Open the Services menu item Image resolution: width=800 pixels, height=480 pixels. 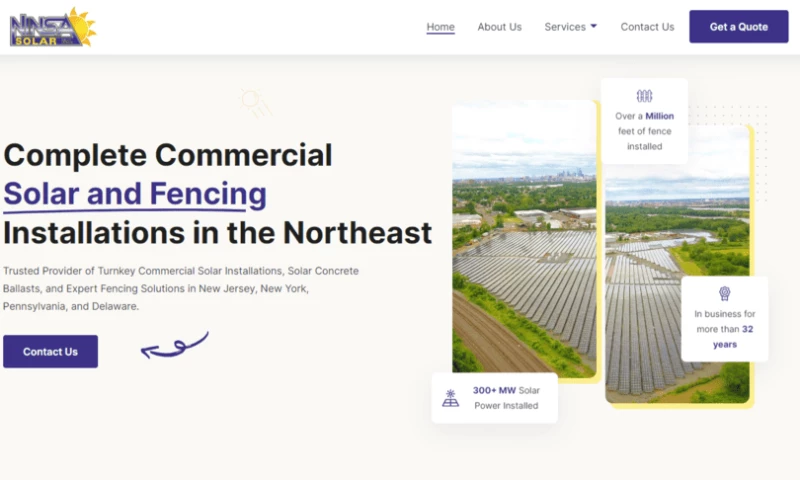(x=565, y=27)
